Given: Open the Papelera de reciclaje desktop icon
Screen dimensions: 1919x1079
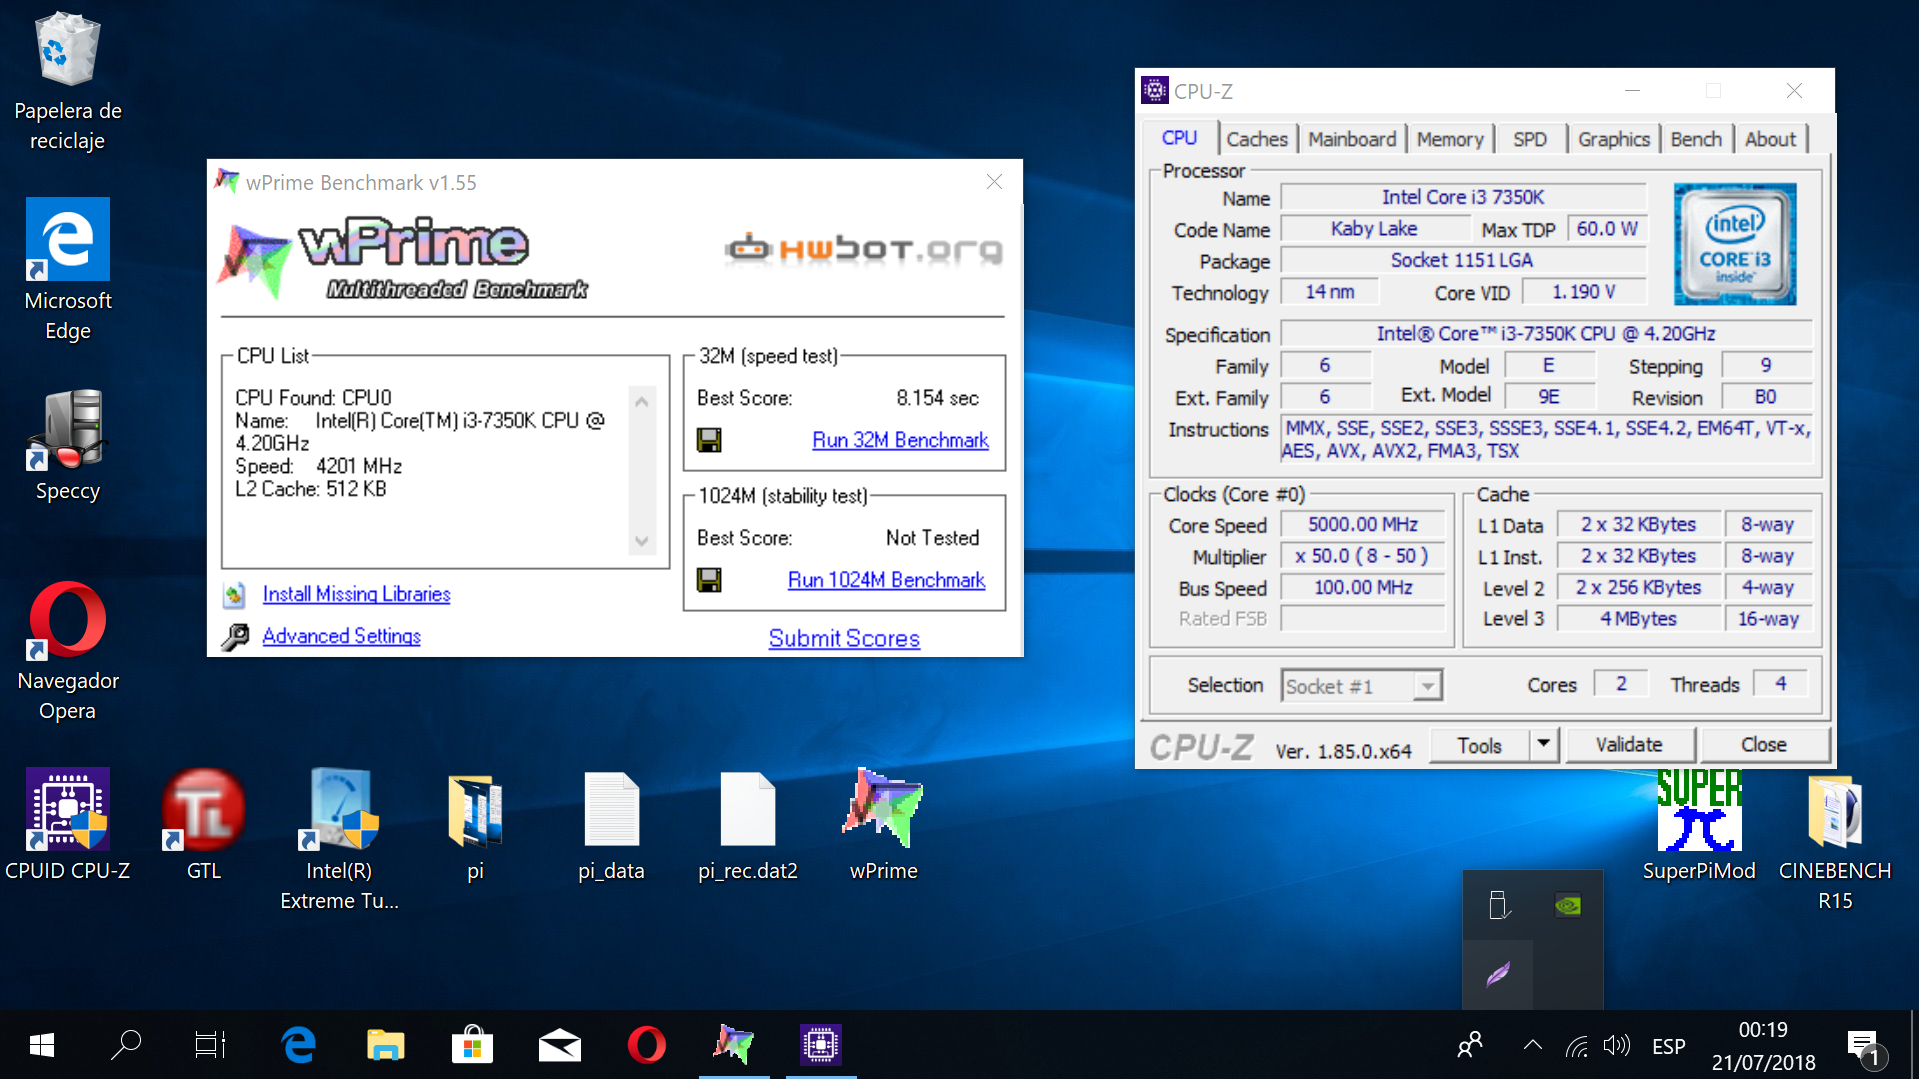Looking at the screenshot, I should pyautogui.click(x=68, y=82).
